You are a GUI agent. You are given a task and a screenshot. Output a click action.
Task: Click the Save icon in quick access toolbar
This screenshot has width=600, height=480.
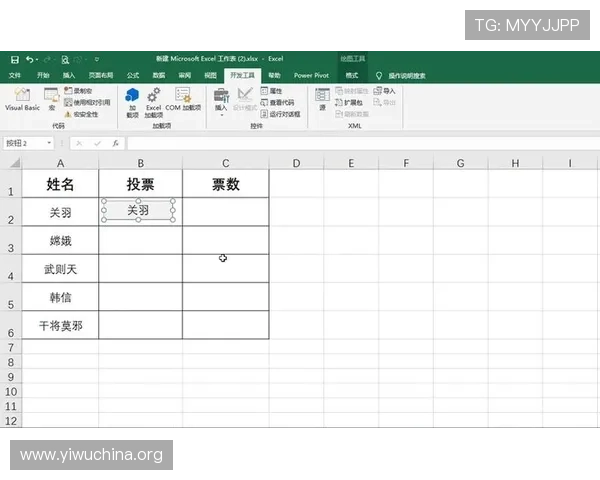coord(15,59)
